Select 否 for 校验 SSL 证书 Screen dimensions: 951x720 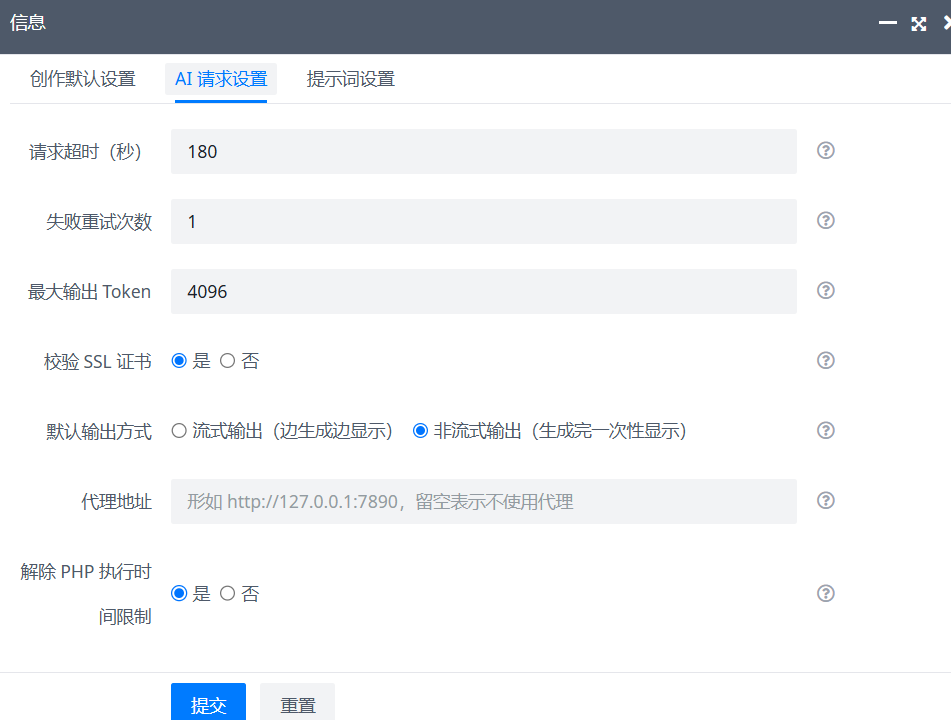[227, 361]
